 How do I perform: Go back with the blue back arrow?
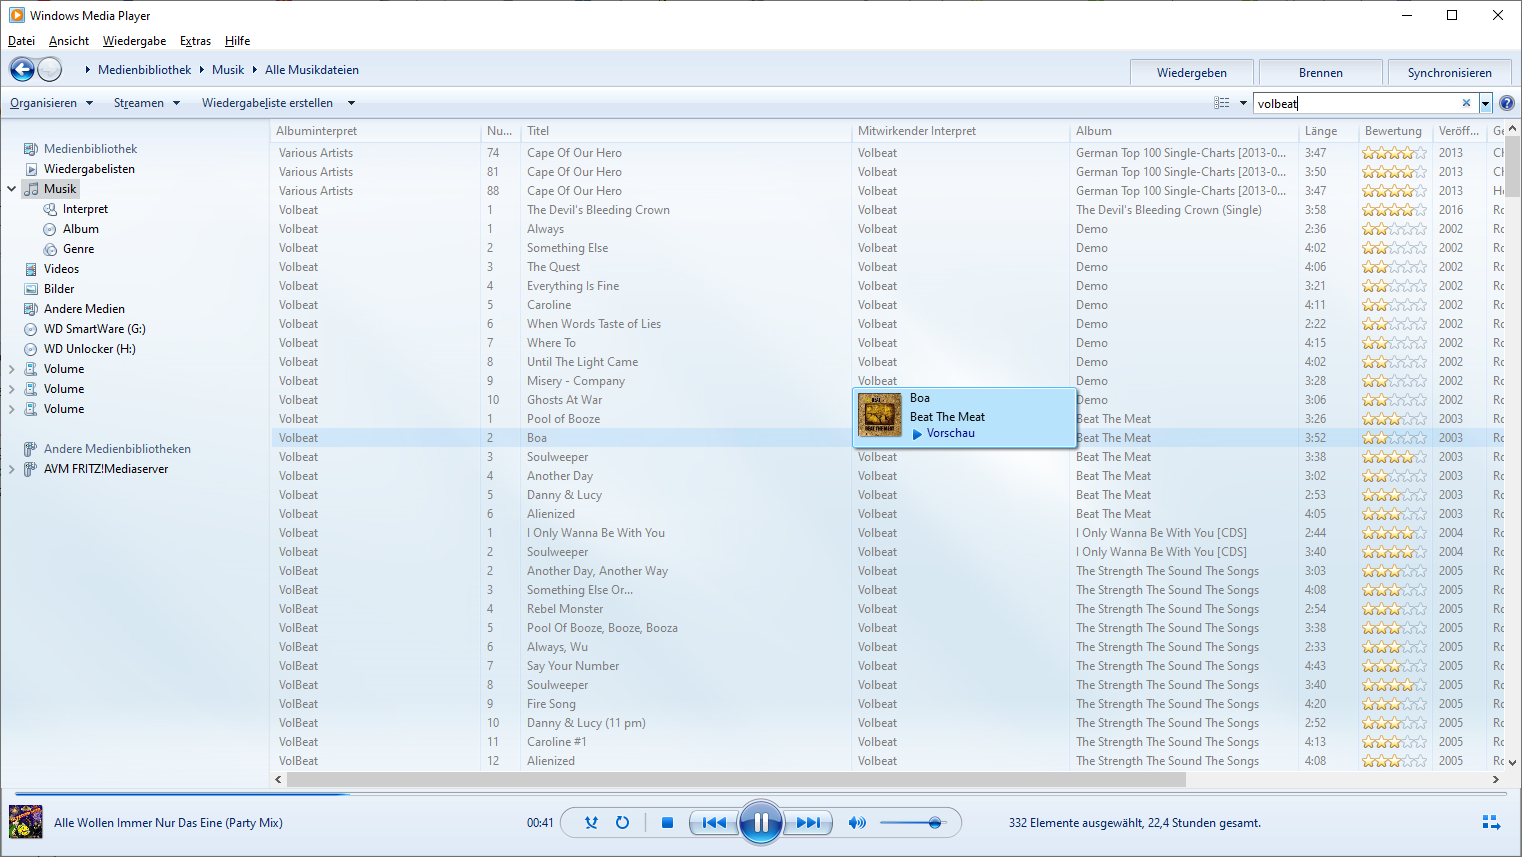(22, 69)
